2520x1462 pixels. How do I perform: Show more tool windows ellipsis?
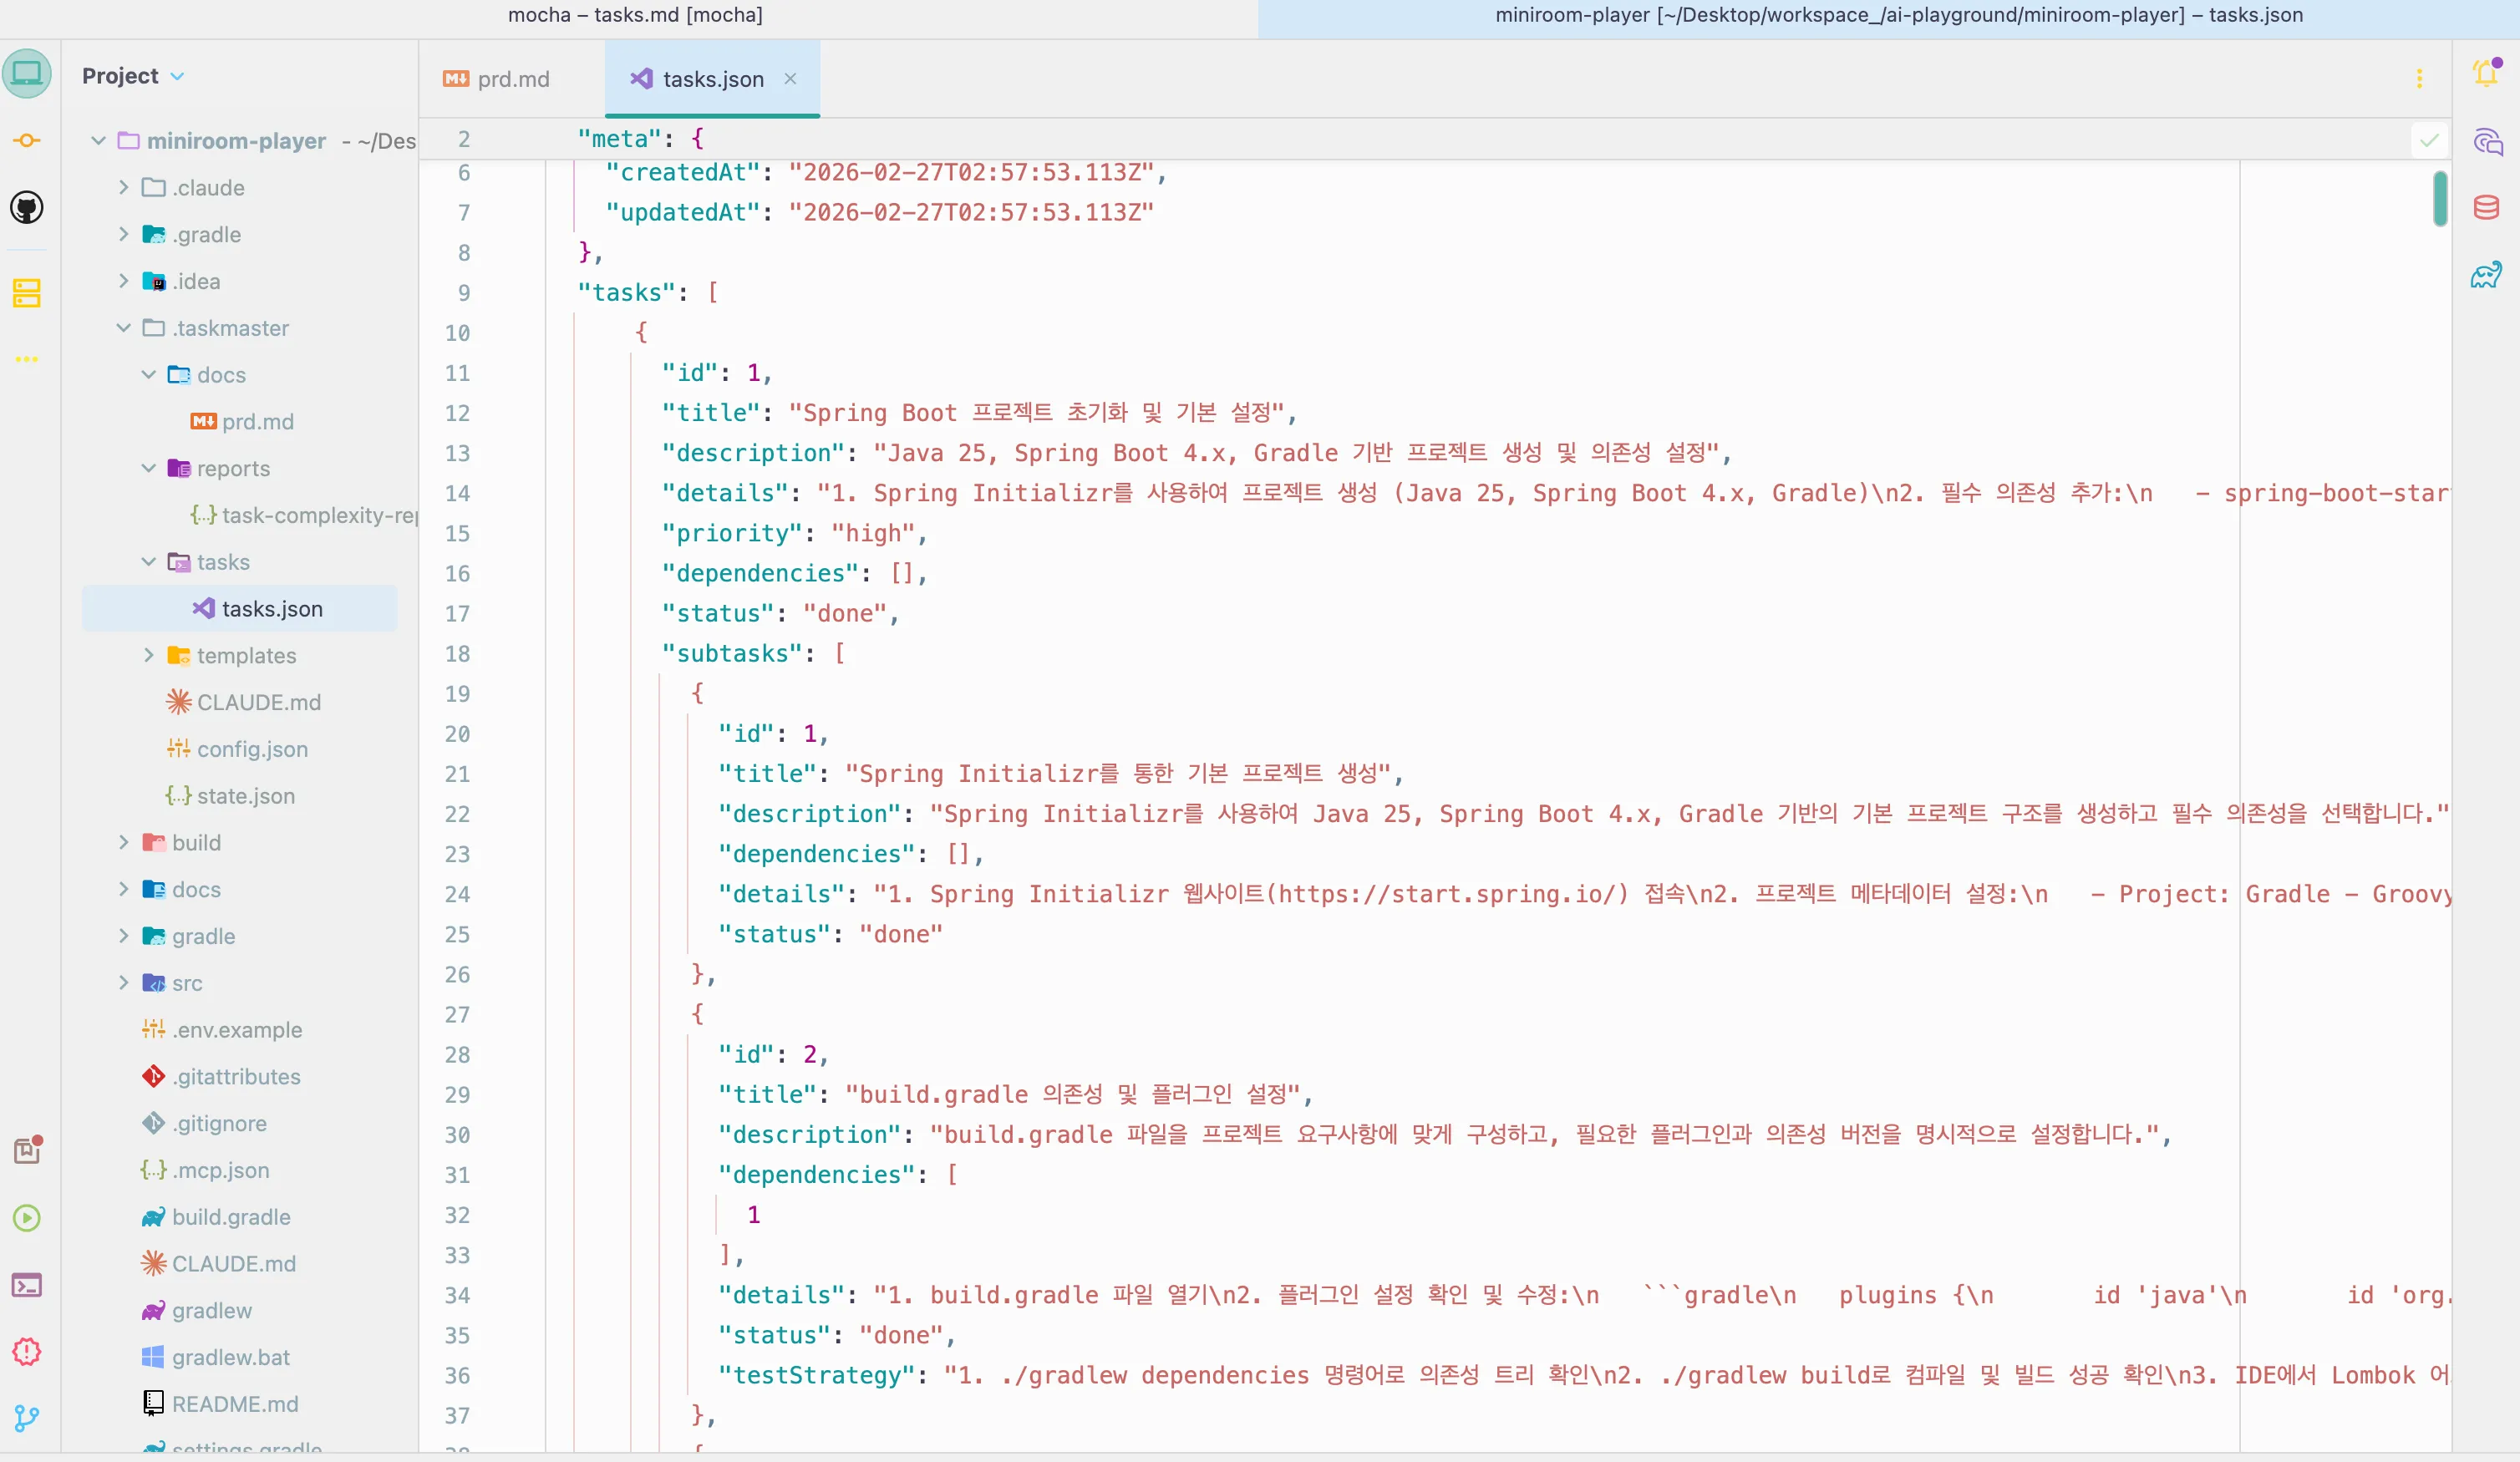click(x=27, y=359)
